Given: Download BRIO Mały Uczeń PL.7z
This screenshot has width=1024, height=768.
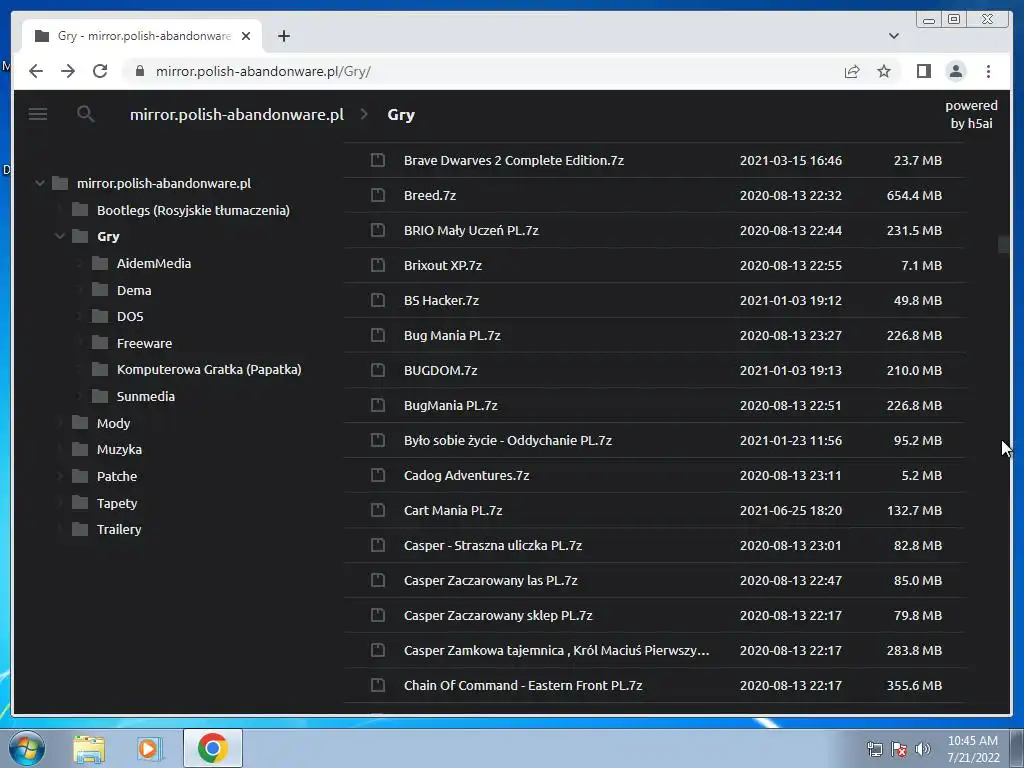Looking at the screenshot, I should coord(471,230).
